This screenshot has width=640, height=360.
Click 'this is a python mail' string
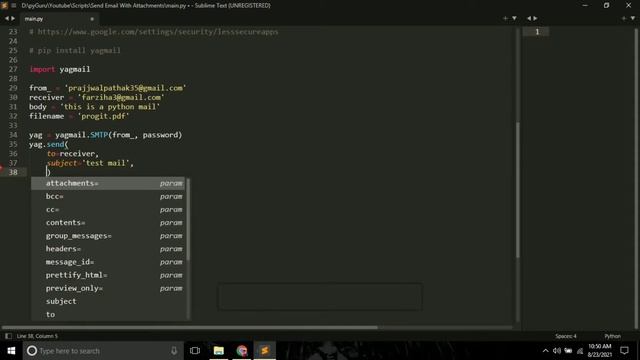point(110,107)
